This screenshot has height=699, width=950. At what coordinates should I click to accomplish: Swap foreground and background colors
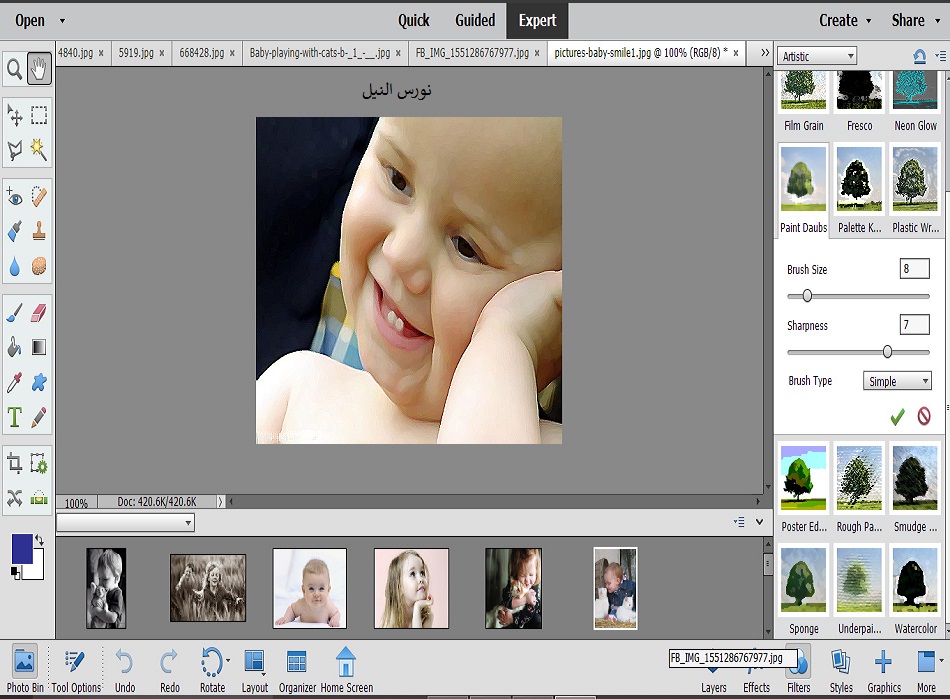[38, 541]
